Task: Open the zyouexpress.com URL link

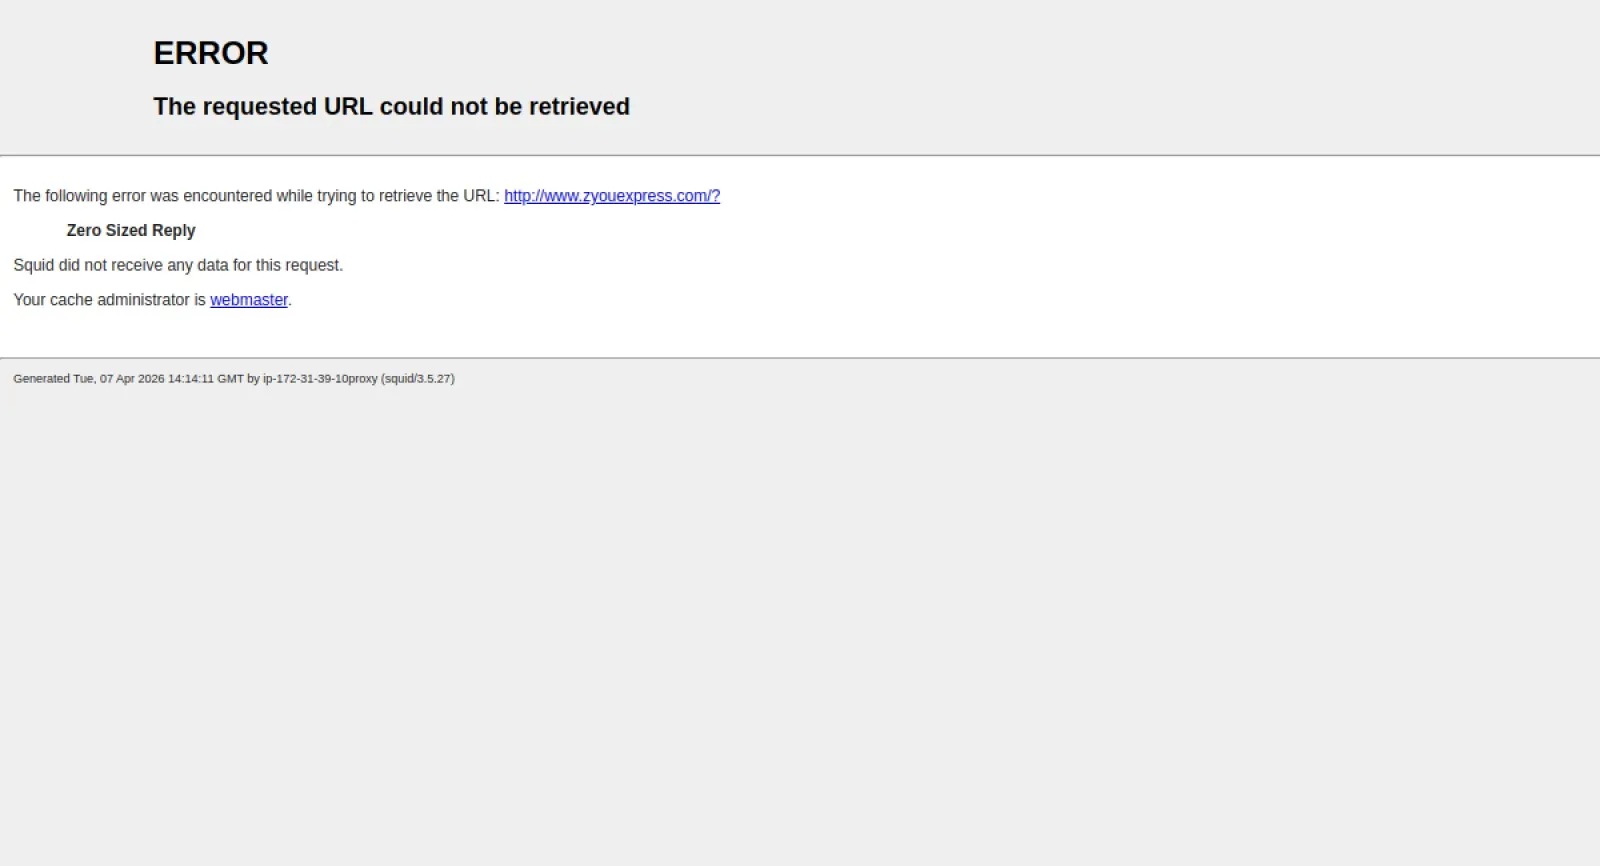Action: point(611,196)
